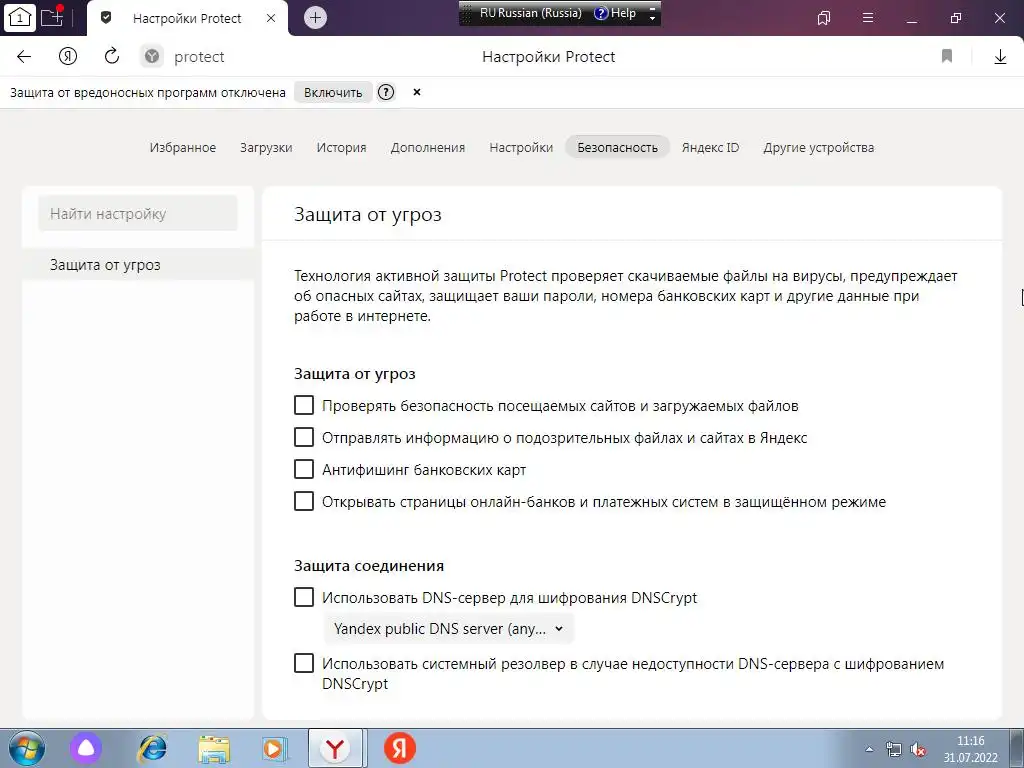Open Windows Media Player on taskbar
Screen dimensions: 1024x768
[x=274, y=748]
